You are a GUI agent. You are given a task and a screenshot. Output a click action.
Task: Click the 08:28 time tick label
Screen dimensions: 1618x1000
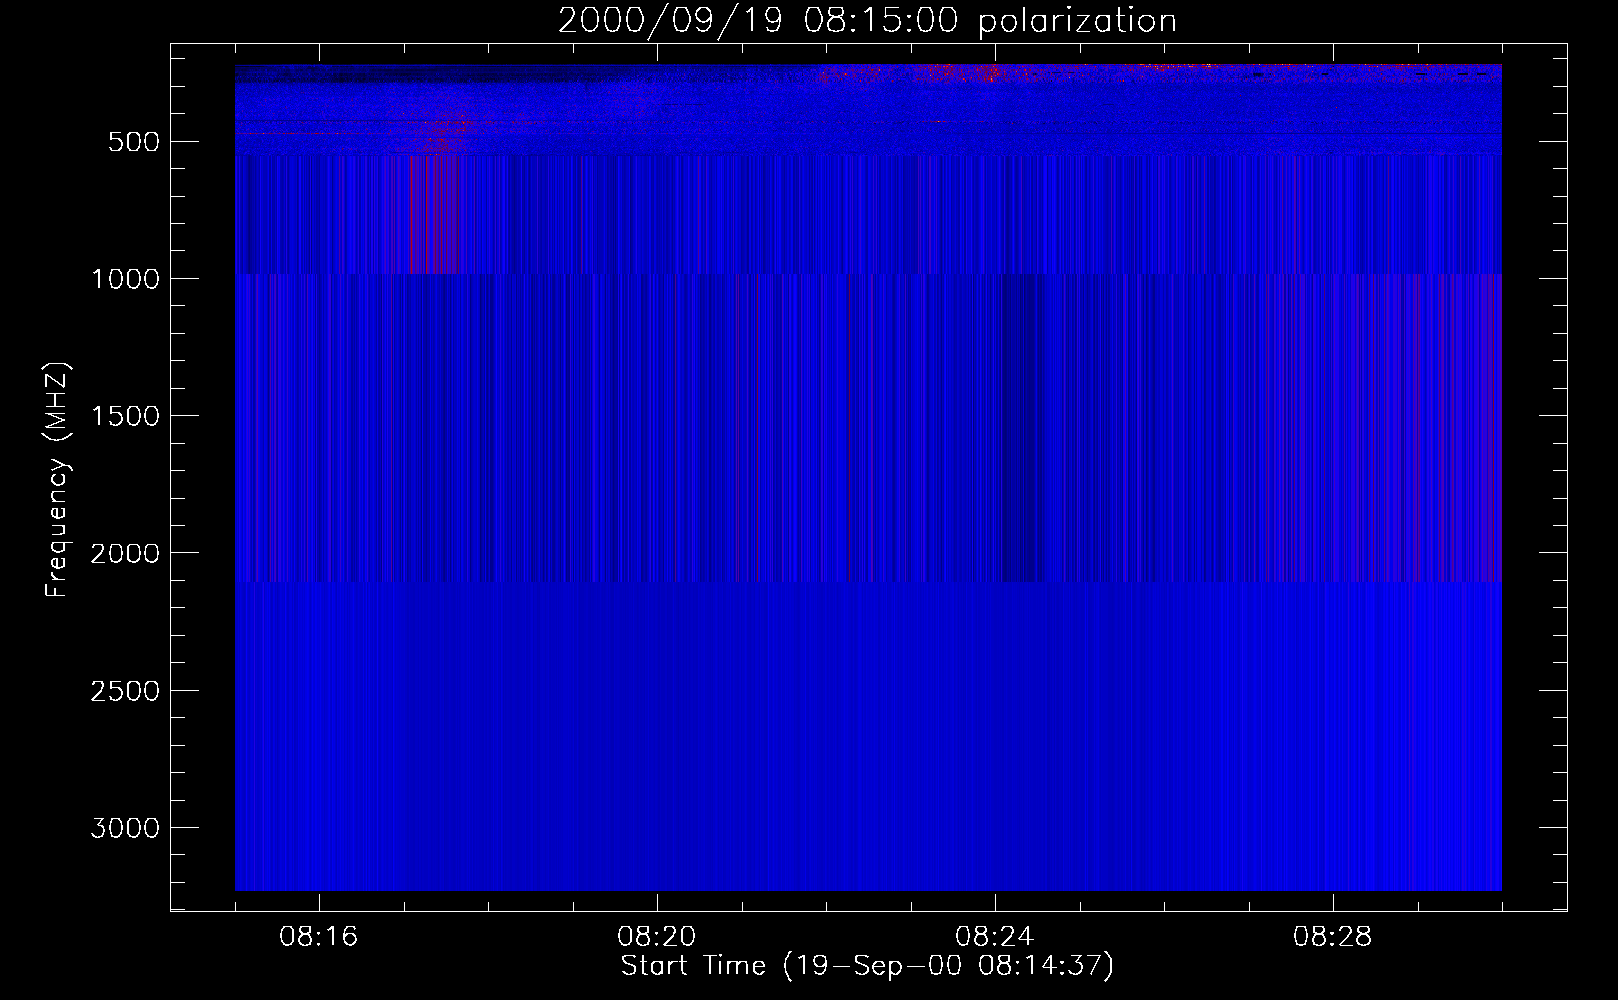click(1333, 937)
